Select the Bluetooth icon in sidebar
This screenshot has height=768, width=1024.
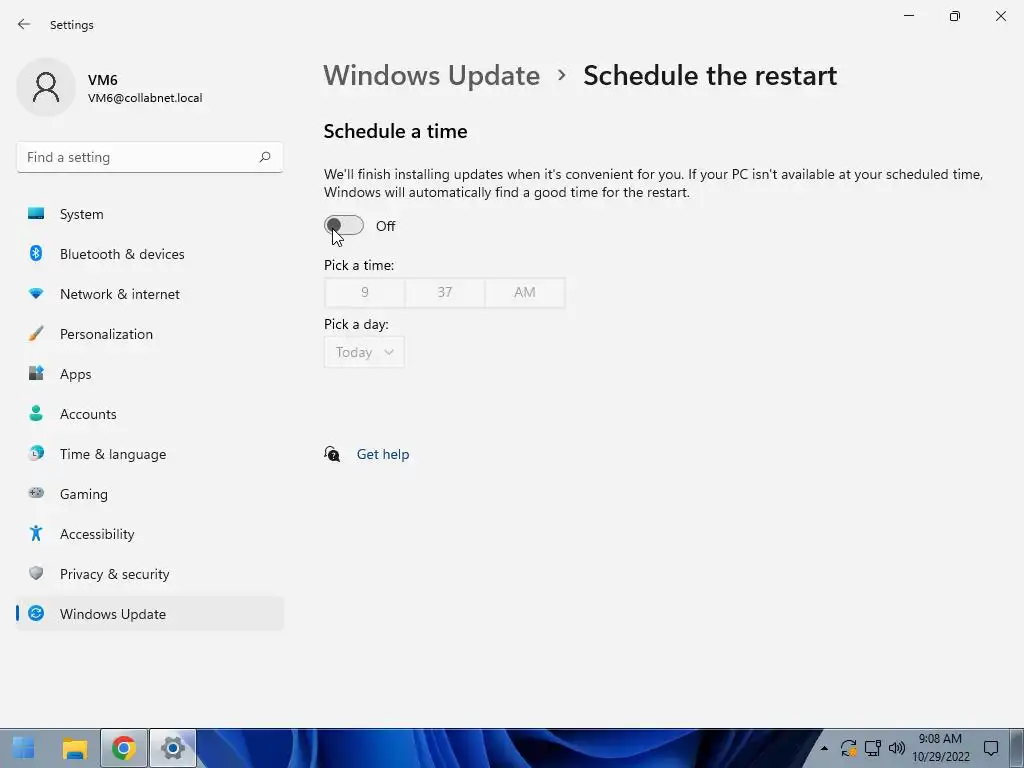[36, 253]
